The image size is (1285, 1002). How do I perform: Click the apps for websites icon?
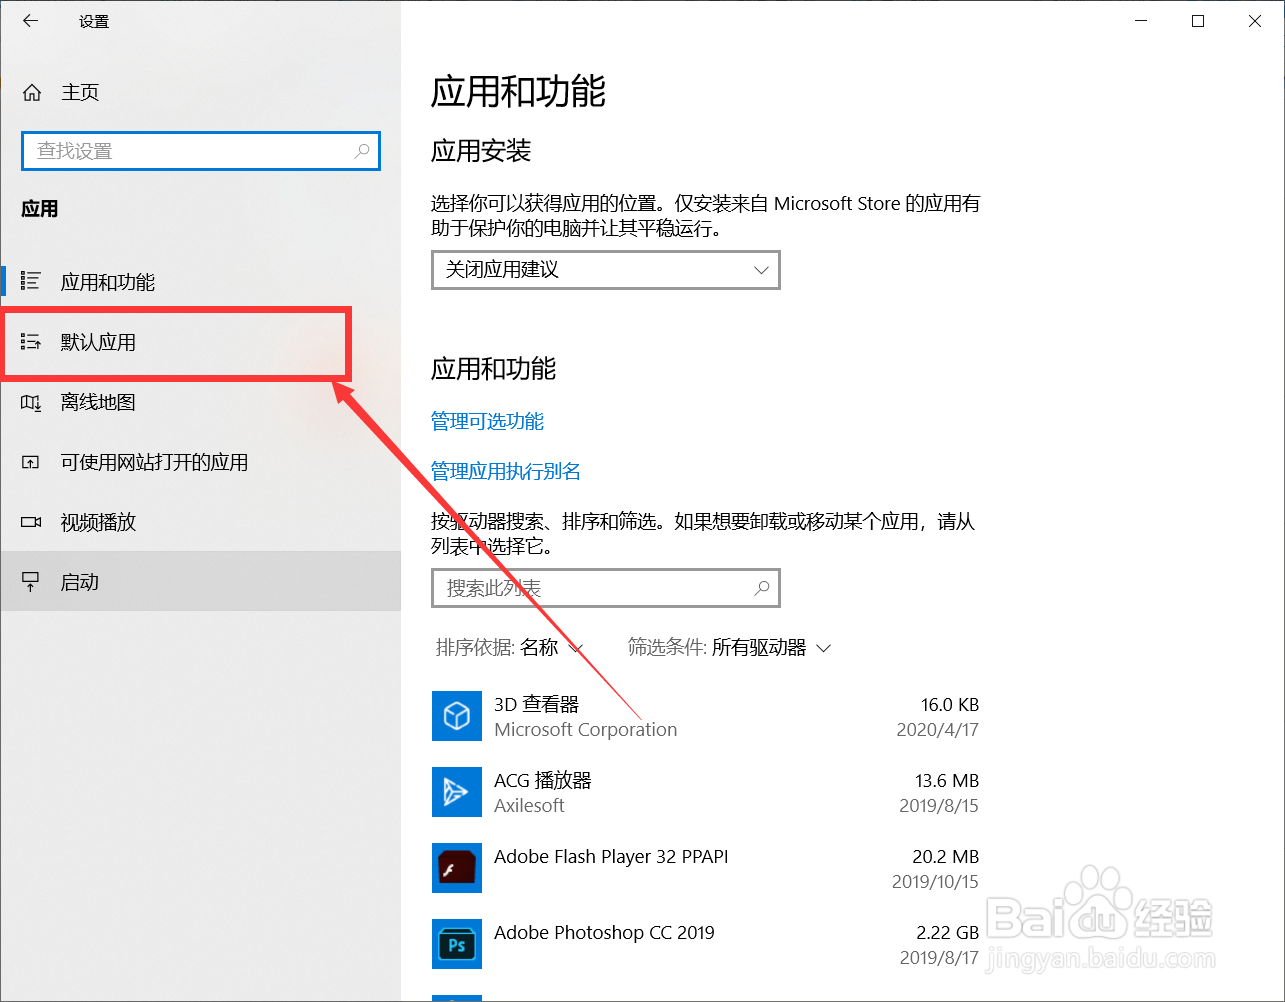[31, 462]
